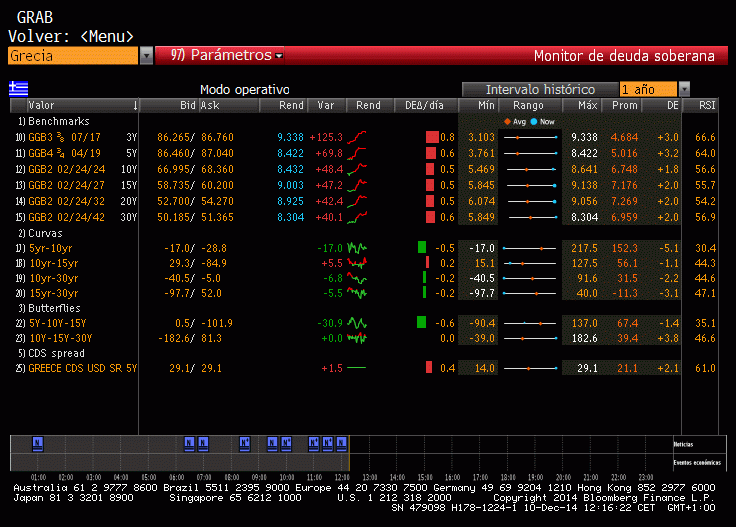Click the Grecia country field

point(73,56)
